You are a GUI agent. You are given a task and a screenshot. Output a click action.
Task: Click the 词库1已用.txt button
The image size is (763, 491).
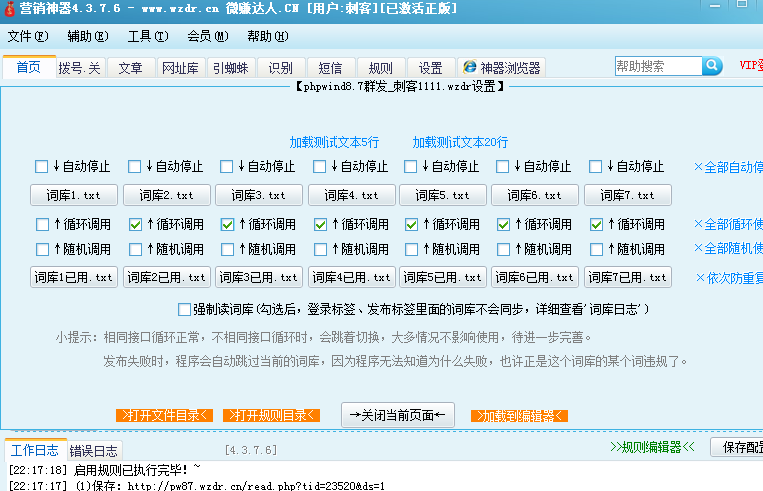click(x=74, y=277)
